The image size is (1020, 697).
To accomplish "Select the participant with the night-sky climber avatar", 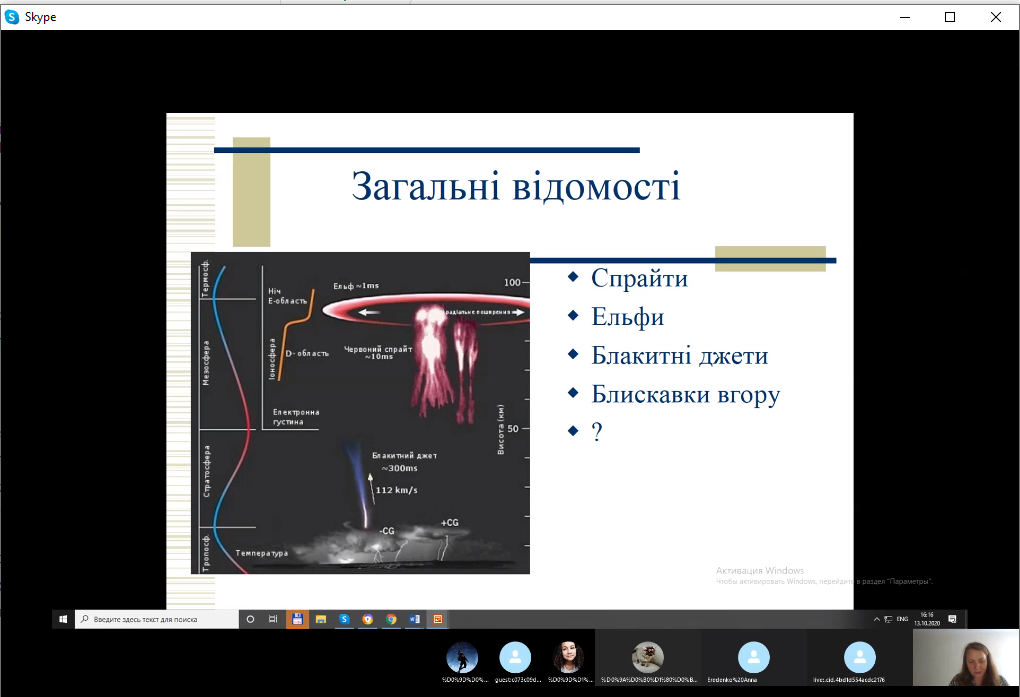I will [x=462, y=658].
